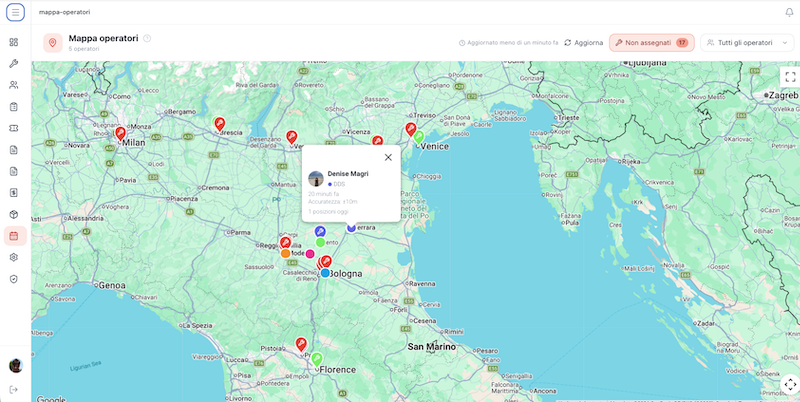The width and height of the screenshot is (800, 402).
Task: Open the ticket section in sidebar
Action: 14,128
